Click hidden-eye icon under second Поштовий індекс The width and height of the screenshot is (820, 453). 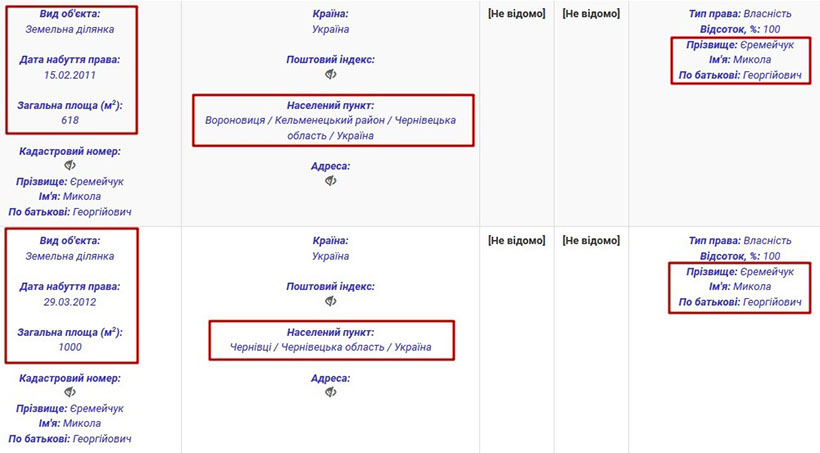pyautogui.click(x=330, y=301)
